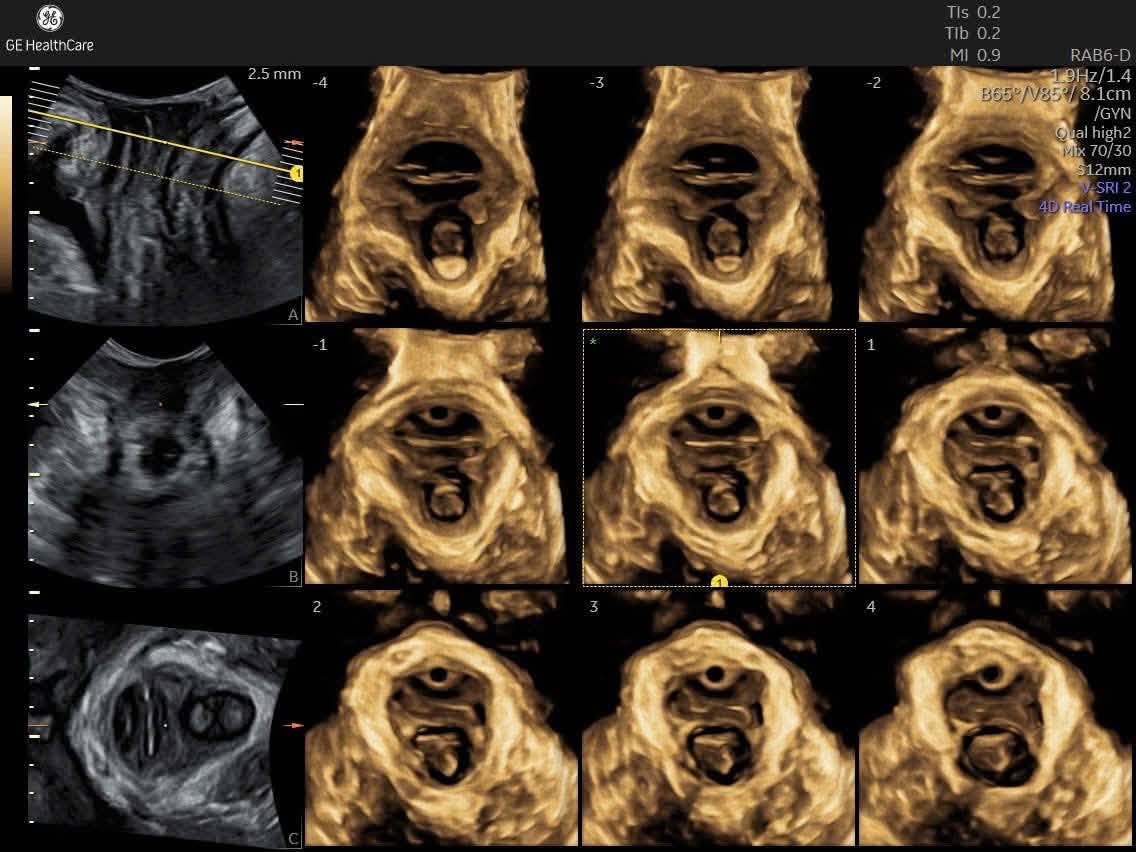The image size is (1136, 852).
Task: Click the orange arrow beside plane A
Action: (x=294, y=143)
